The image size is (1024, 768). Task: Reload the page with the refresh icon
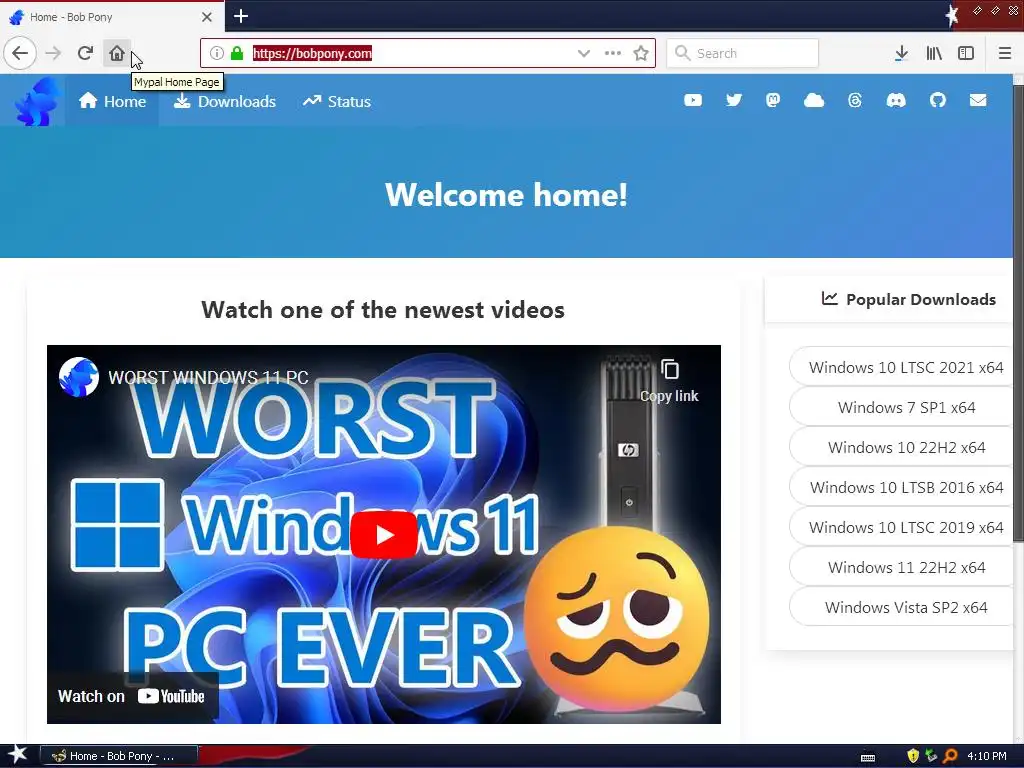tap(85, 53)
